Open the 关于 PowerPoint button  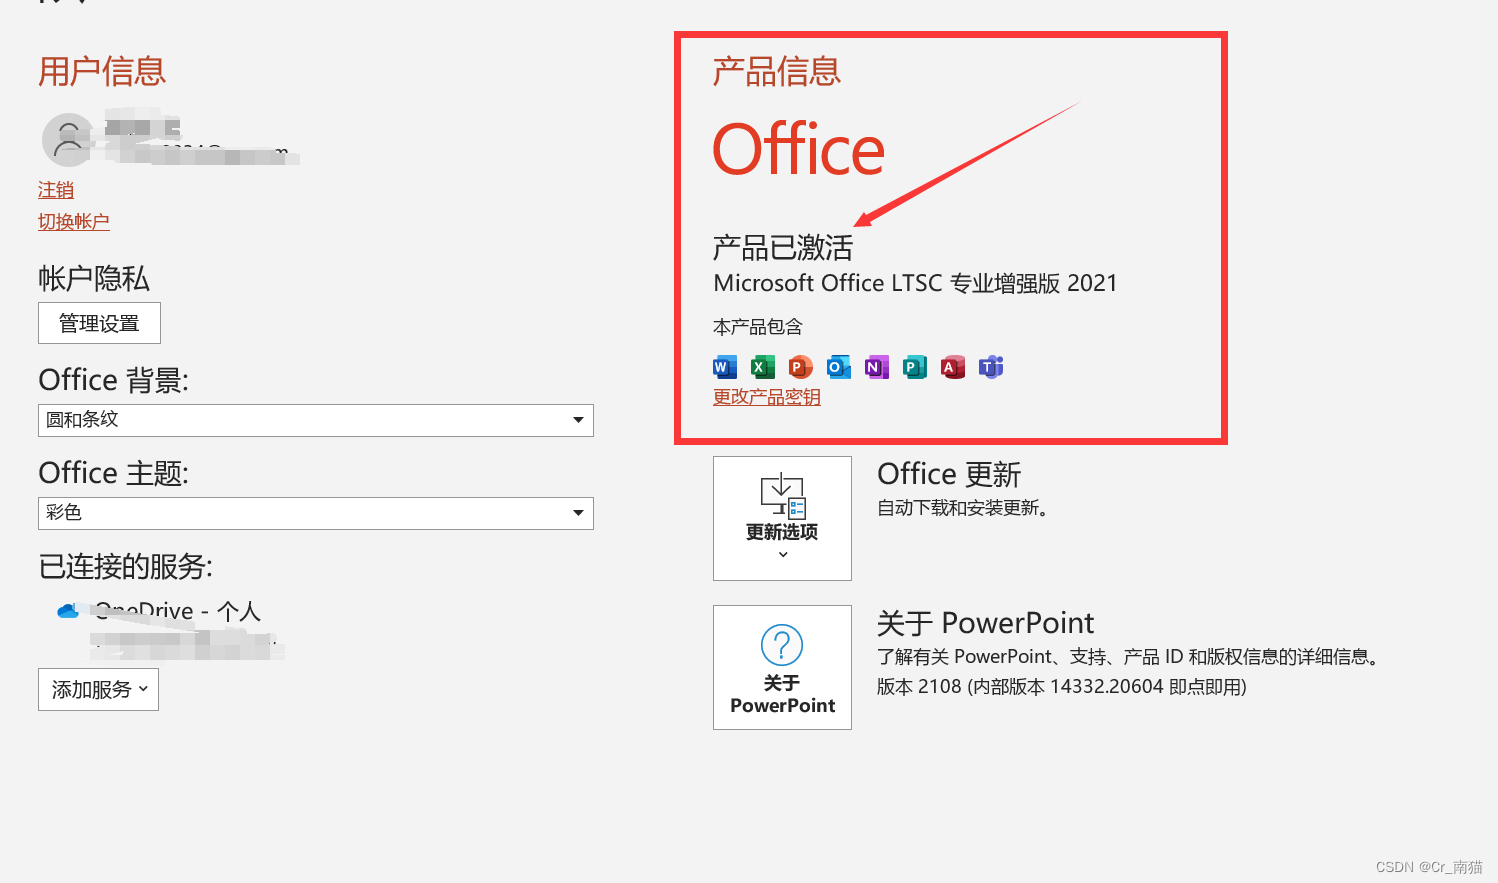(x=782, y=667)
